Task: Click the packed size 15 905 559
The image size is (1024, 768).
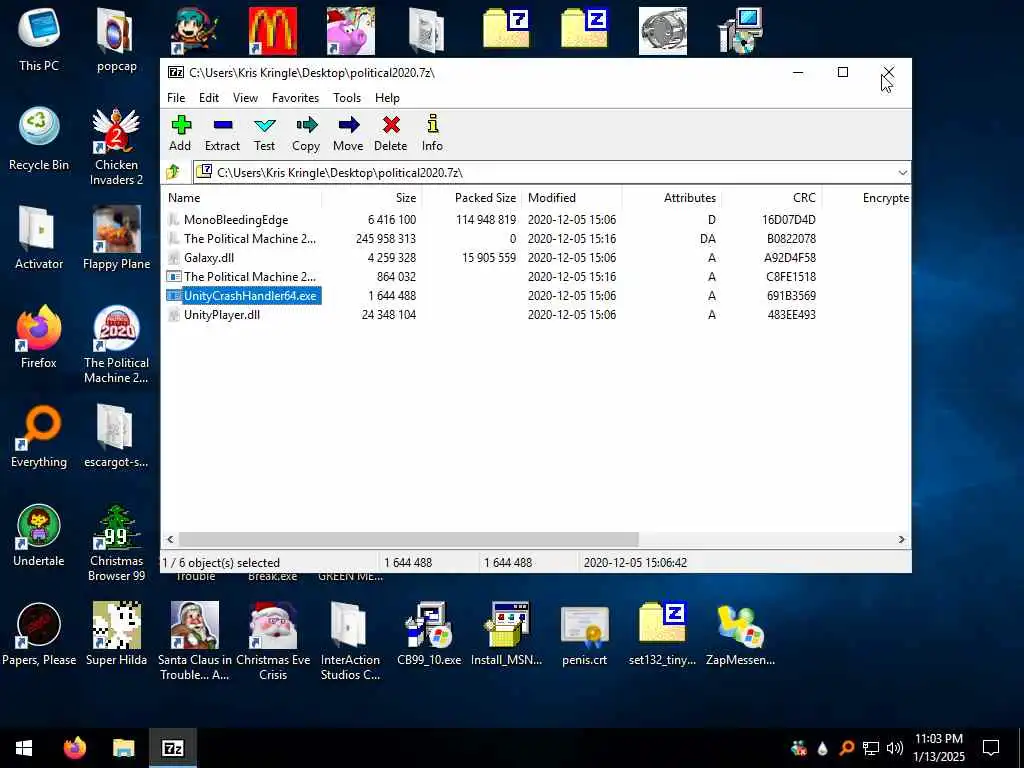Action: click(488, 258)
